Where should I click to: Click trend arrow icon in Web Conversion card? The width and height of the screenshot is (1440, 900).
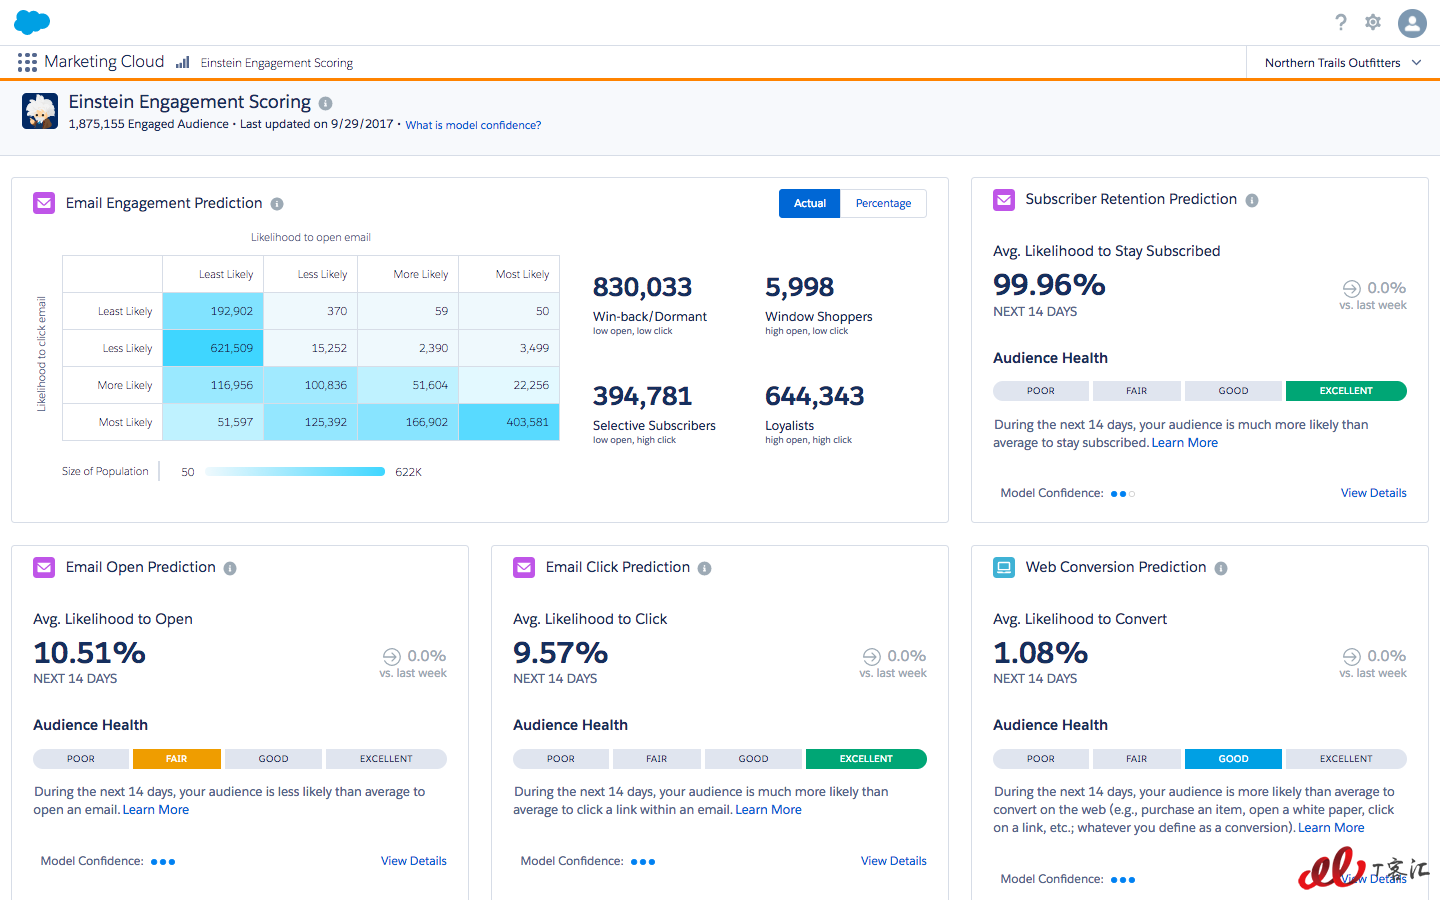coord(1352,656)
